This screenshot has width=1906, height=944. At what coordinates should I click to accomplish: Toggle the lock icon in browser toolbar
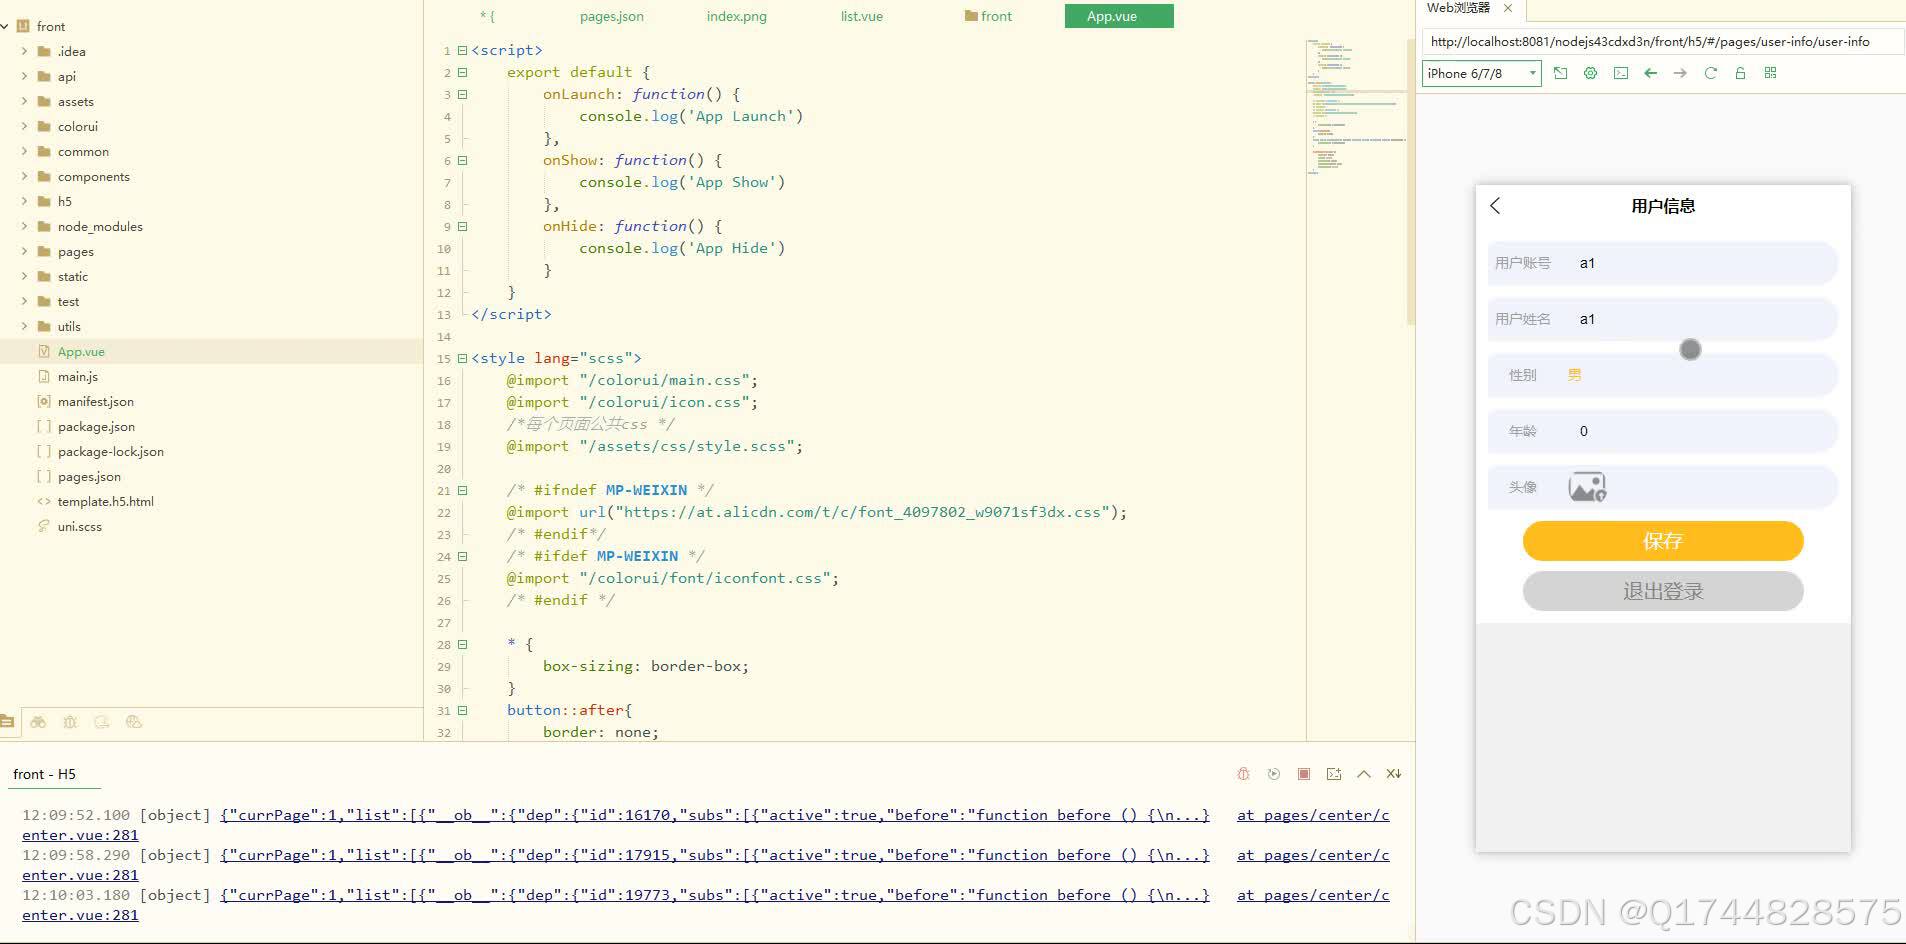(1740, 73)
